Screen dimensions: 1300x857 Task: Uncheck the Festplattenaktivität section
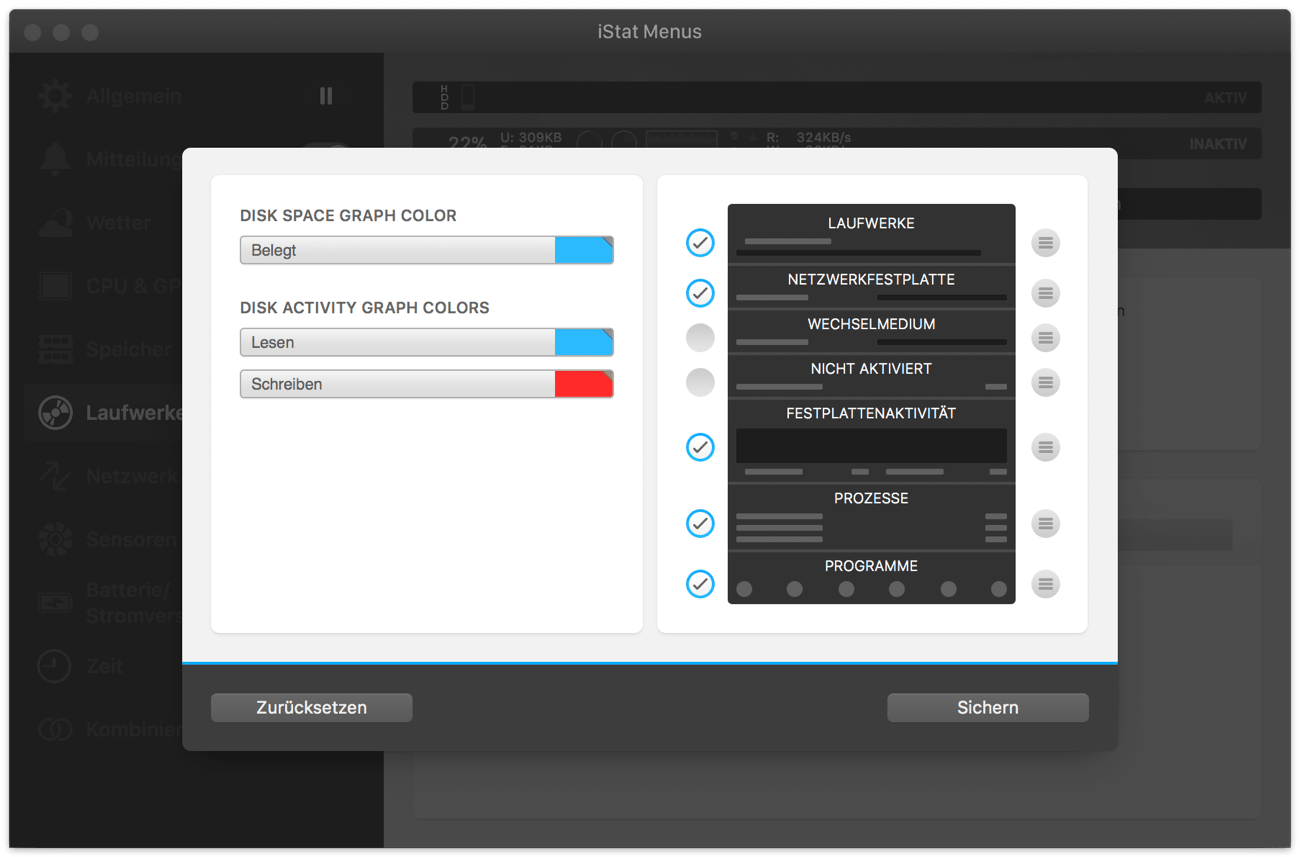(x=700, y=447)
